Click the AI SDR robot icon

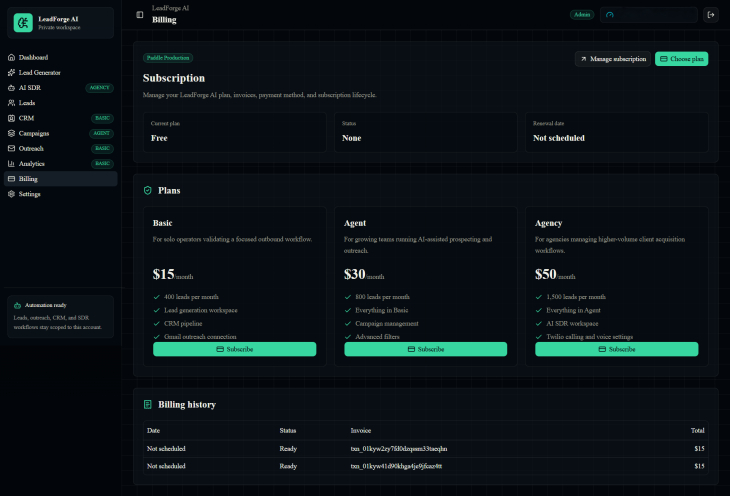point(11,88)
